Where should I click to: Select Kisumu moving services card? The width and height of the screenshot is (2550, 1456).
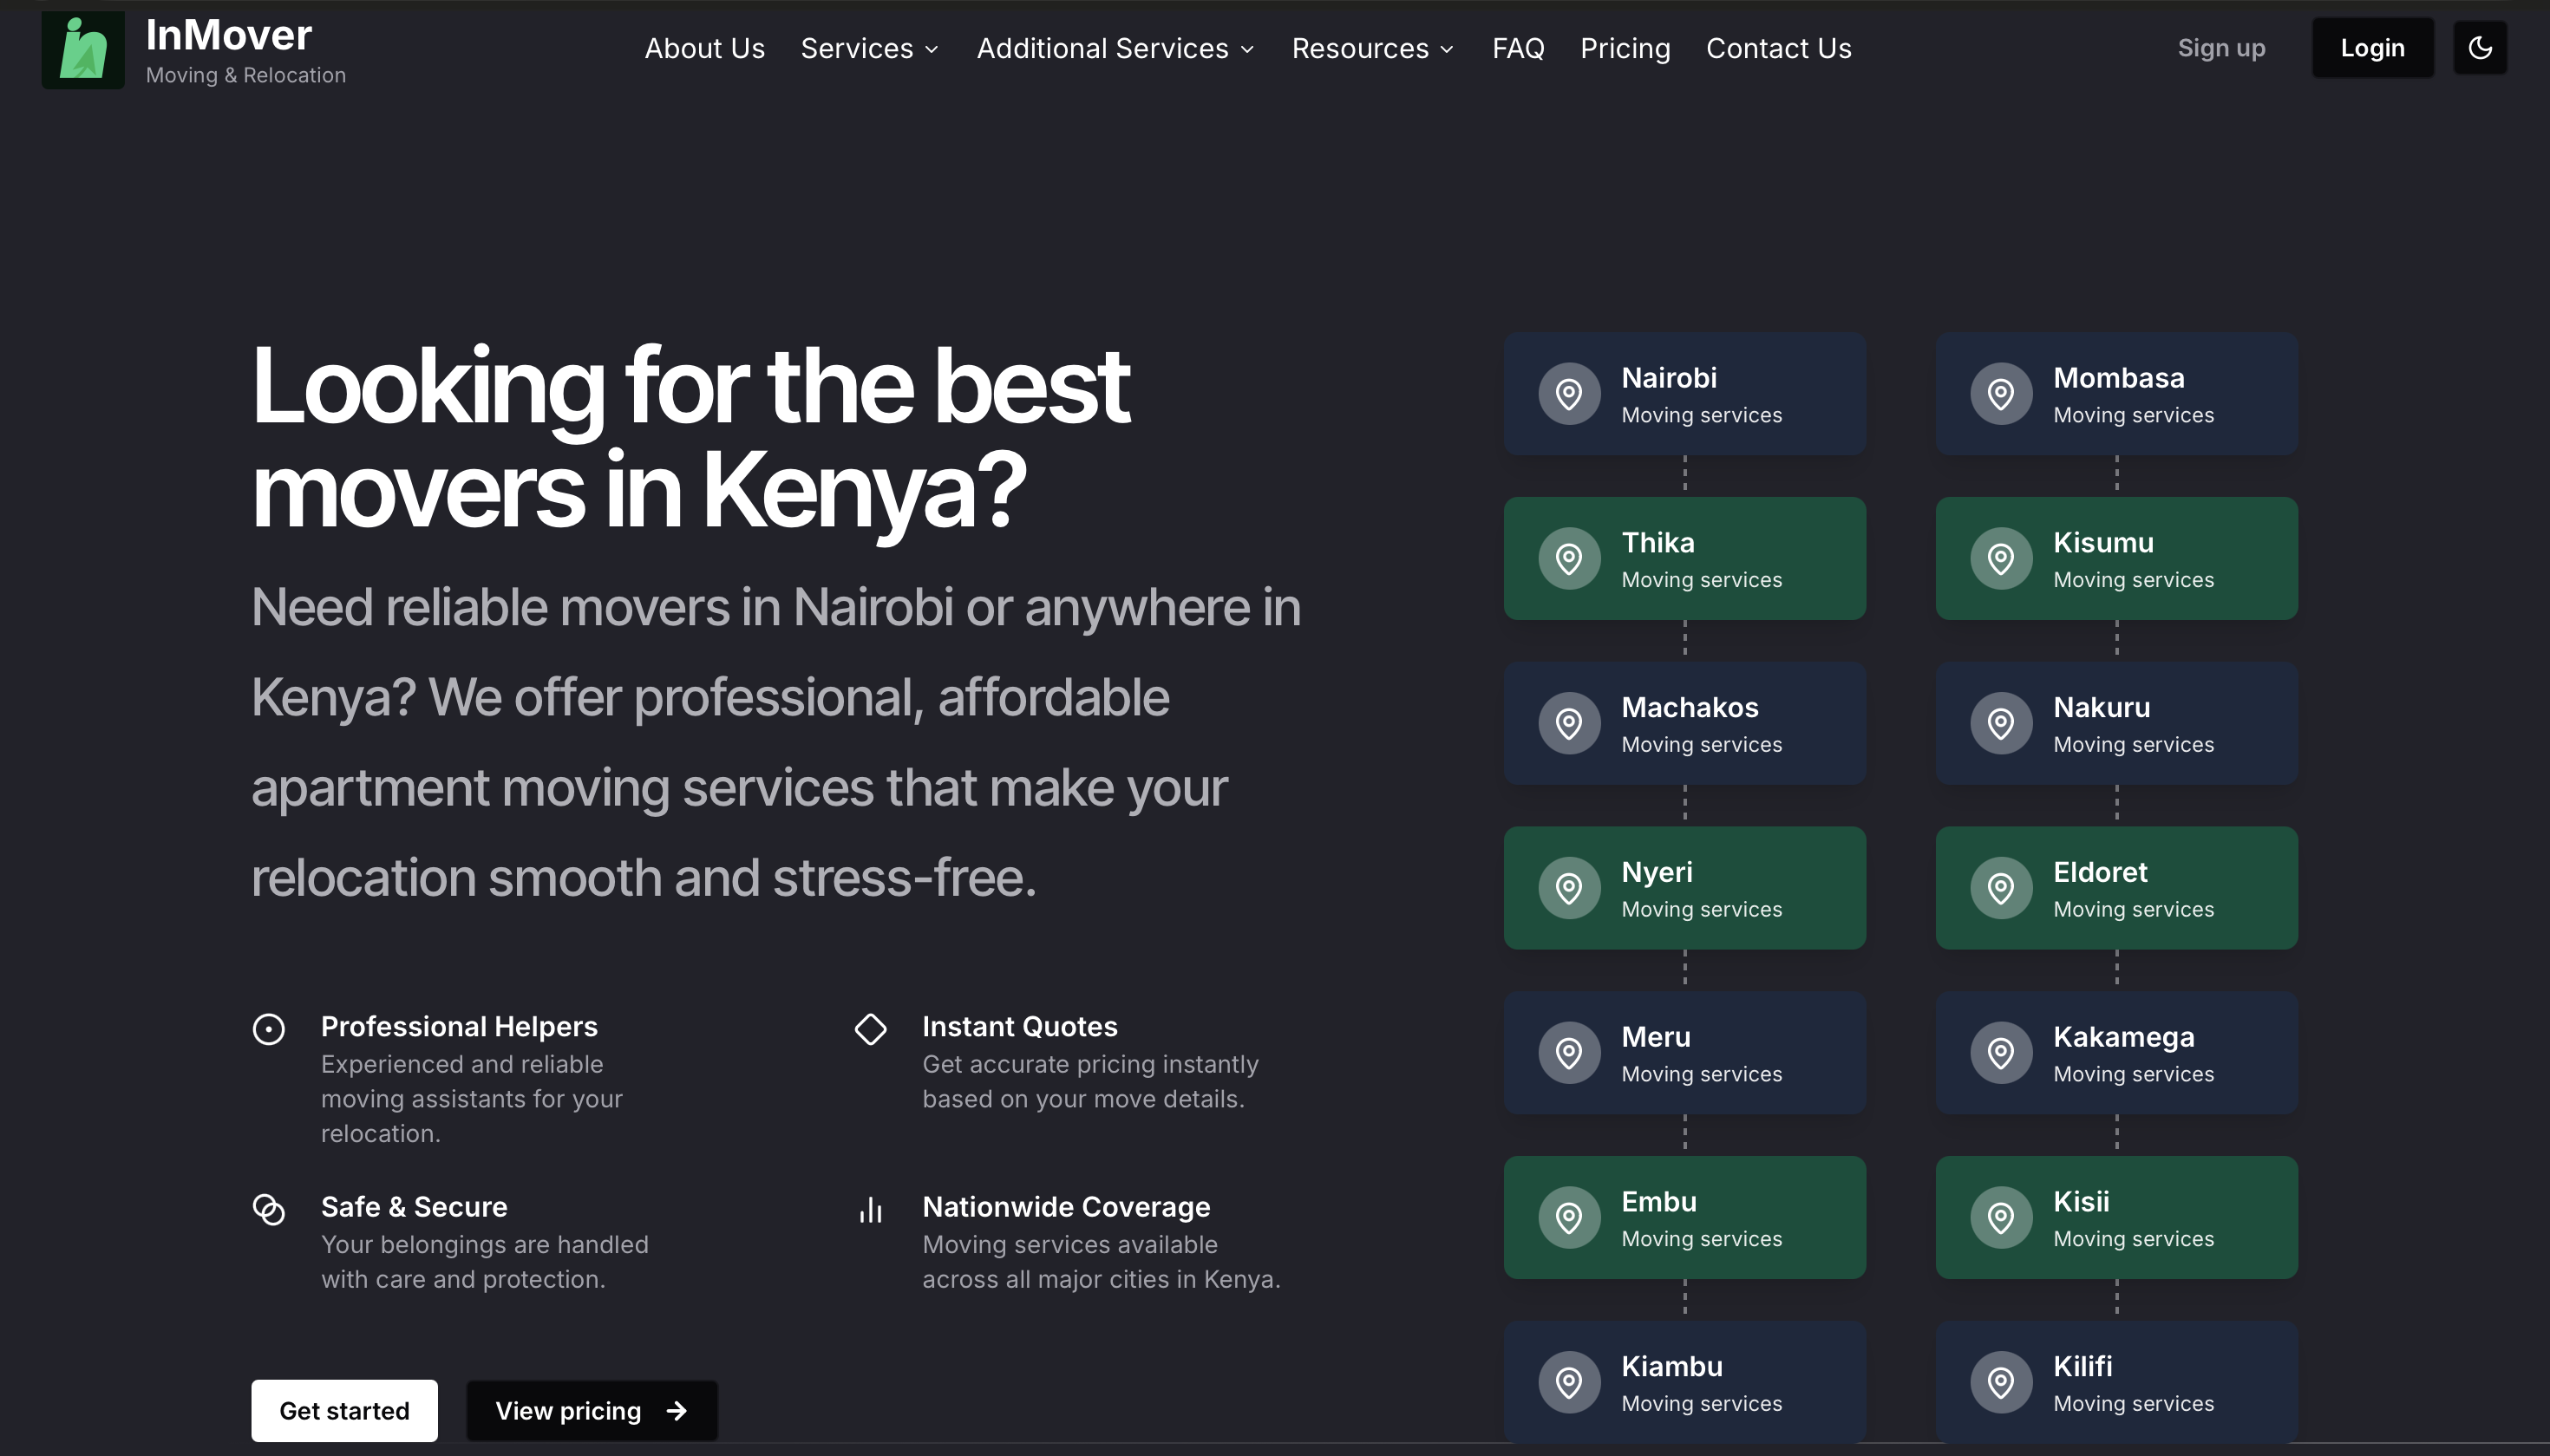click(x=2116, y=559)
